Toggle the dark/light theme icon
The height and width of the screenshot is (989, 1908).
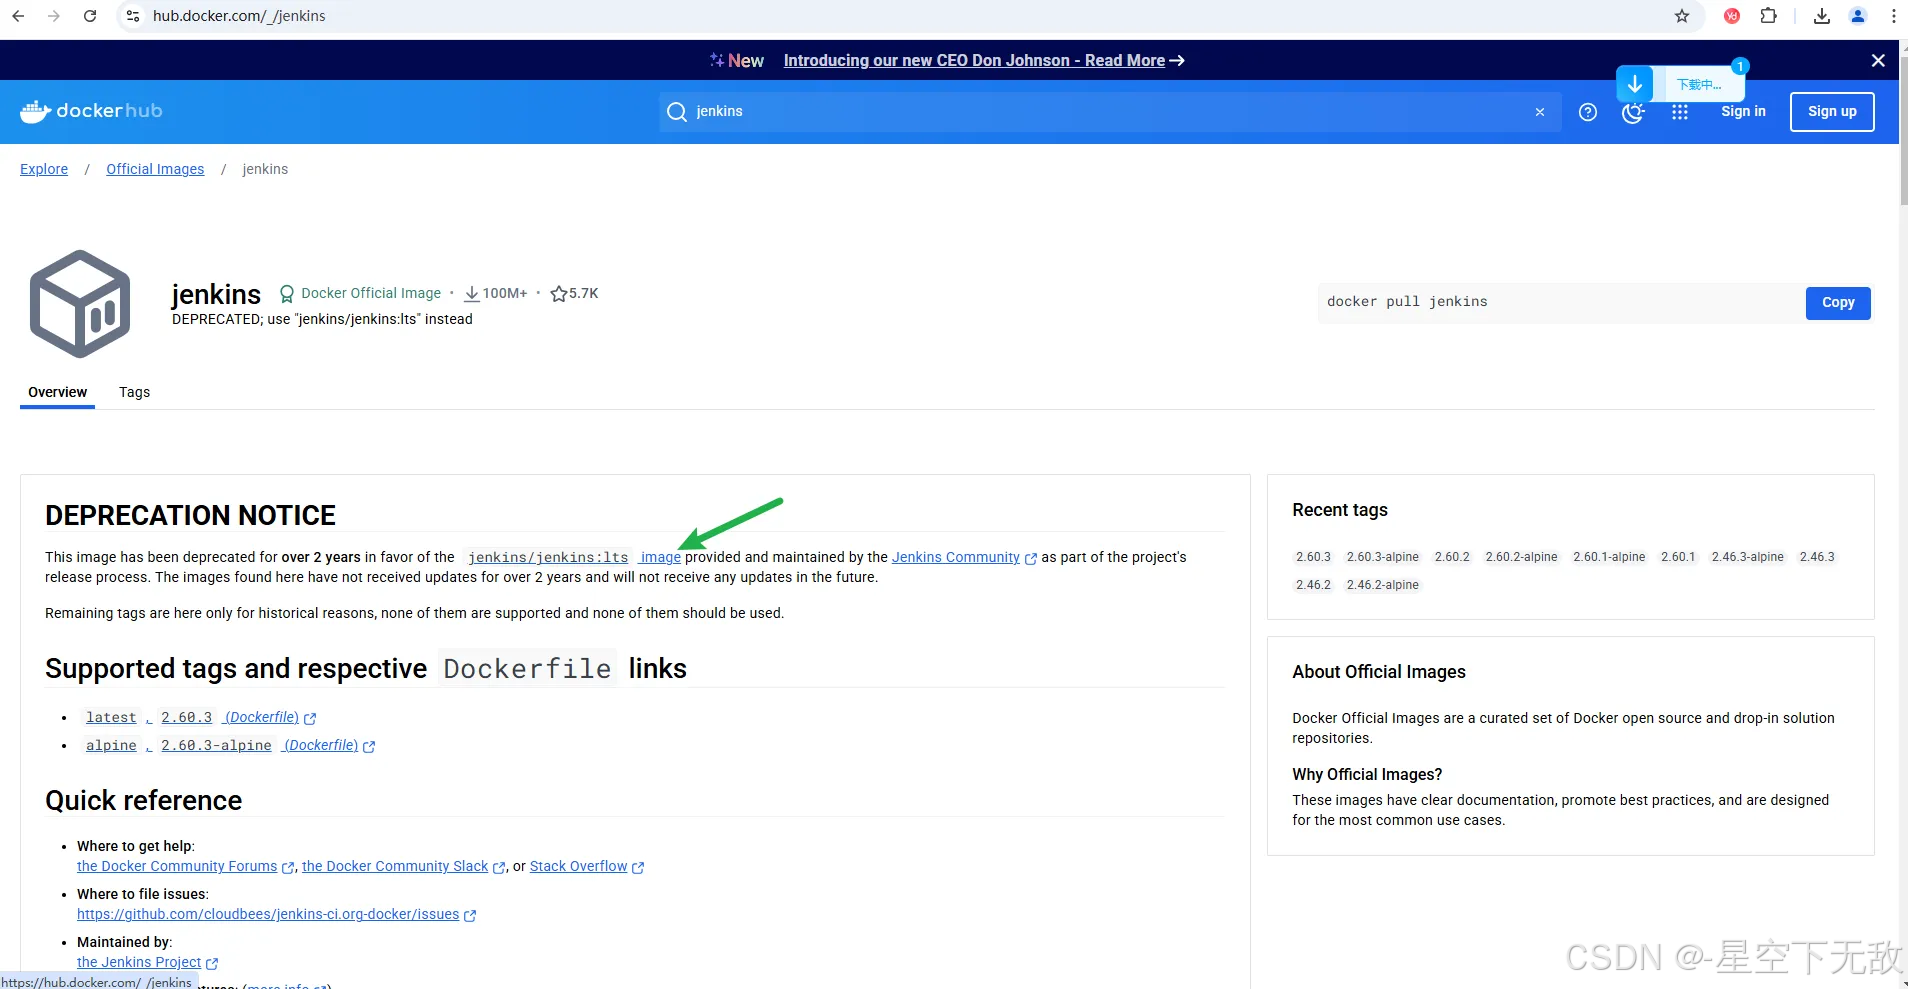1633,113
